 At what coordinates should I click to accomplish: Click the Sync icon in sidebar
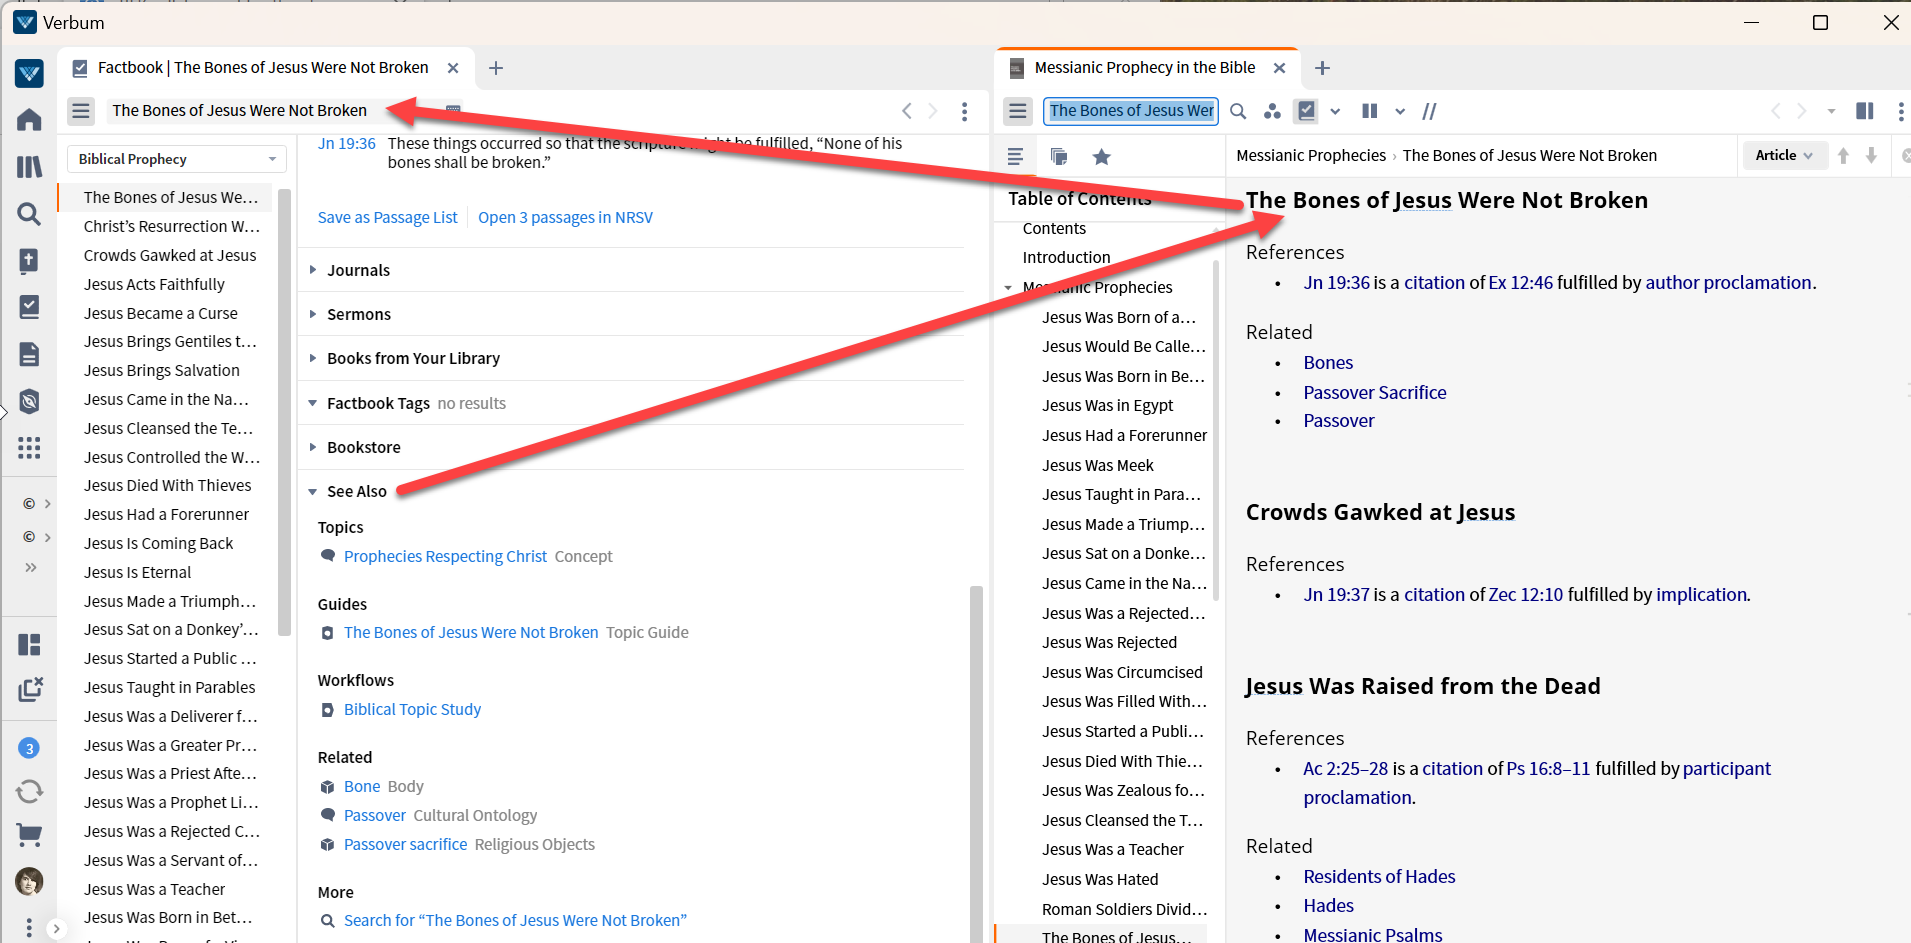(29, 792)
